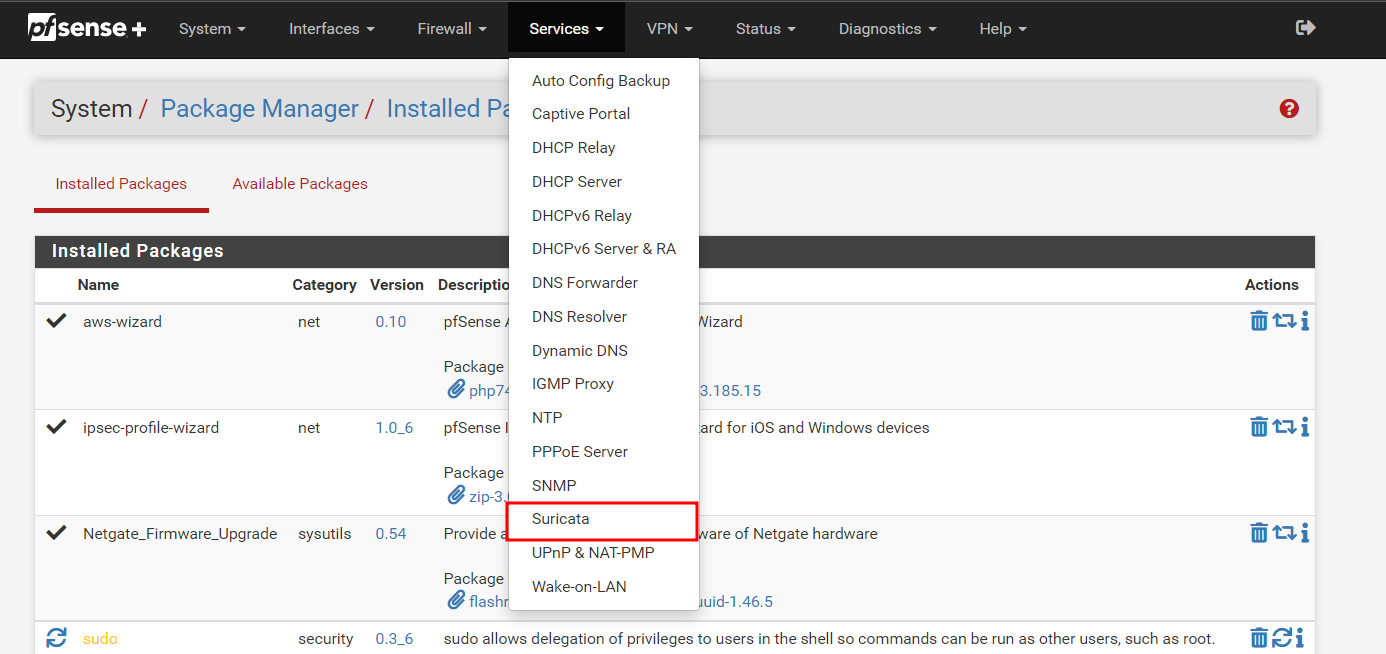Open the Diagnostics dropdown
The height and width of the screenshot is (654, 1386).
(x=888, y=29)
